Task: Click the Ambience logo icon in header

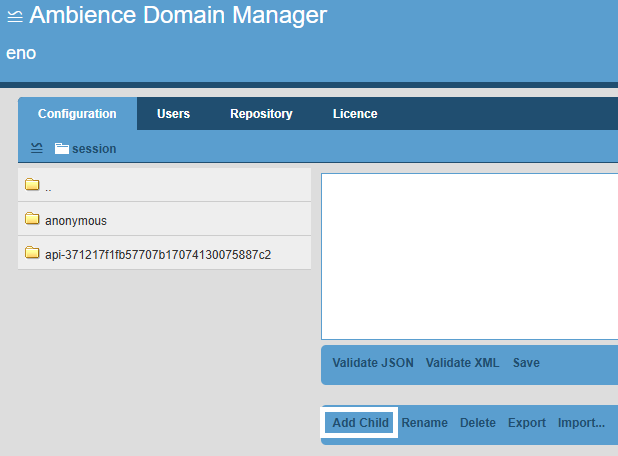Action: pyautogui.click(x=15, y=16)
